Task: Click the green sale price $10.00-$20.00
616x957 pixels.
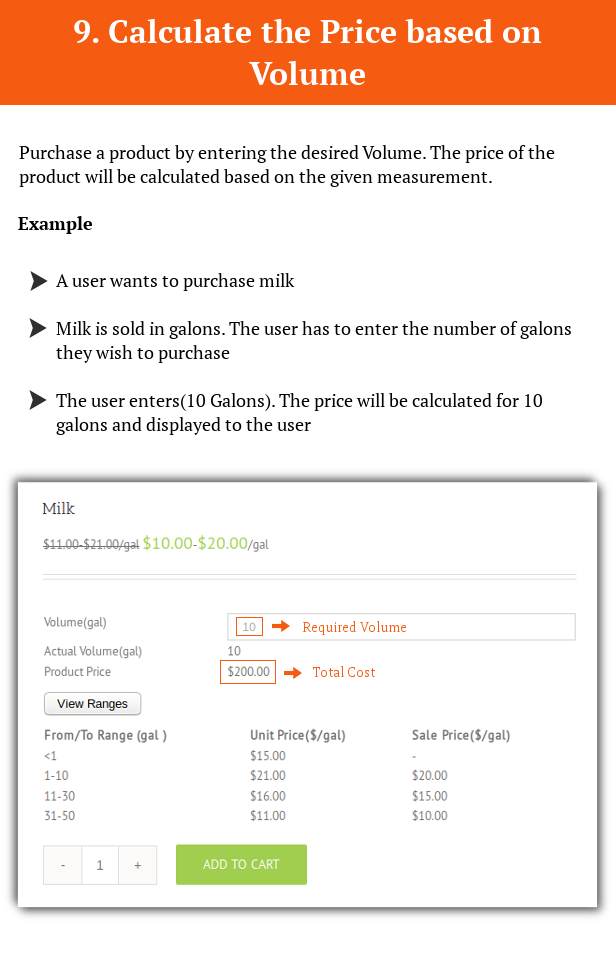Action: point(195,543)
